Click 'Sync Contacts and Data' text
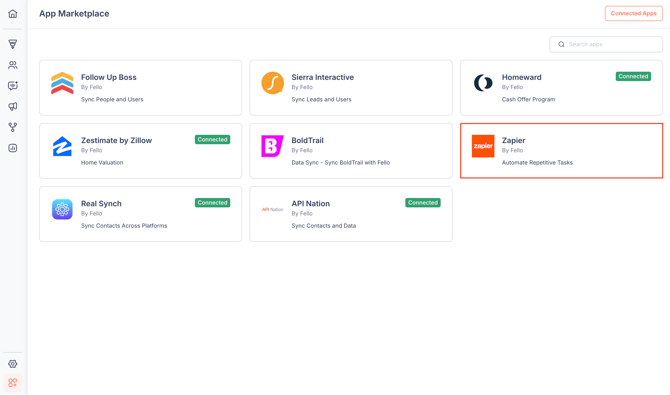The image size is (670, 395). [x=323, y=226]
